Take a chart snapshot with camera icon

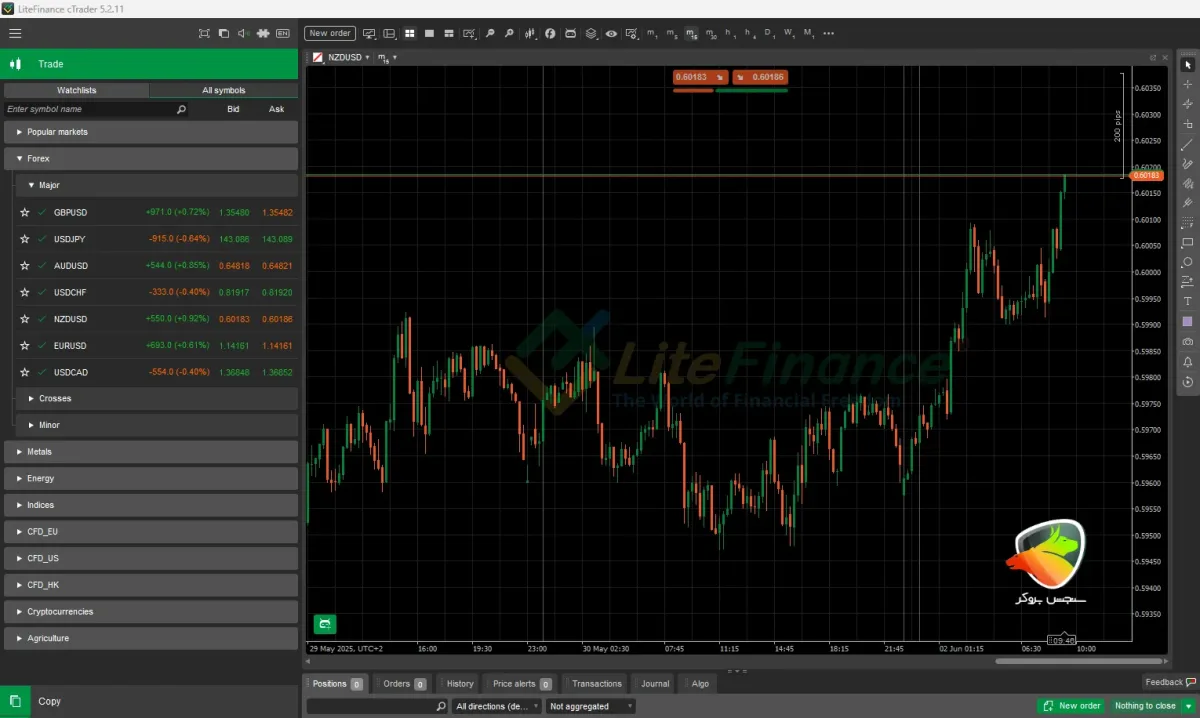tap(1187, 341)
